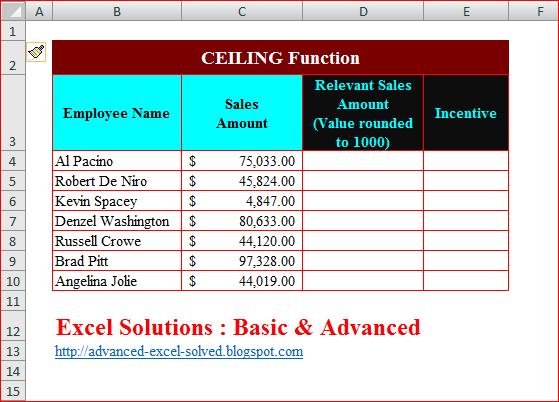559x402 pixels.
Task: Select empty Relevant Sales cell for Kevin Spacey
Action: coord(363,201)
